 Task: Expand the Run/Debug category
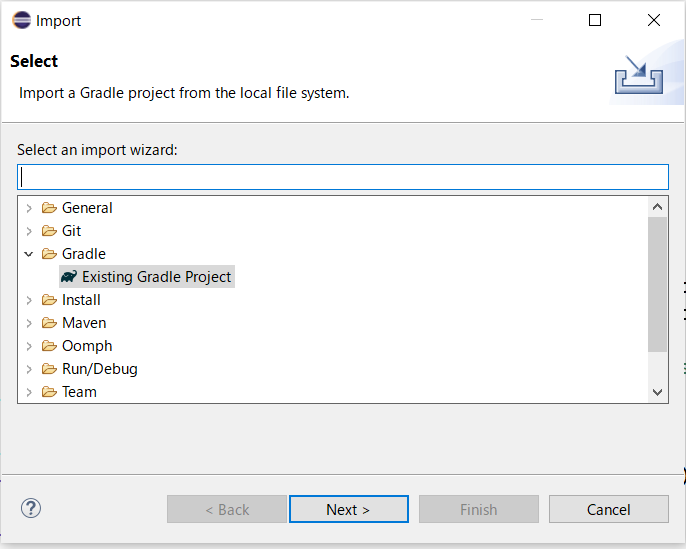click(29, 369)
